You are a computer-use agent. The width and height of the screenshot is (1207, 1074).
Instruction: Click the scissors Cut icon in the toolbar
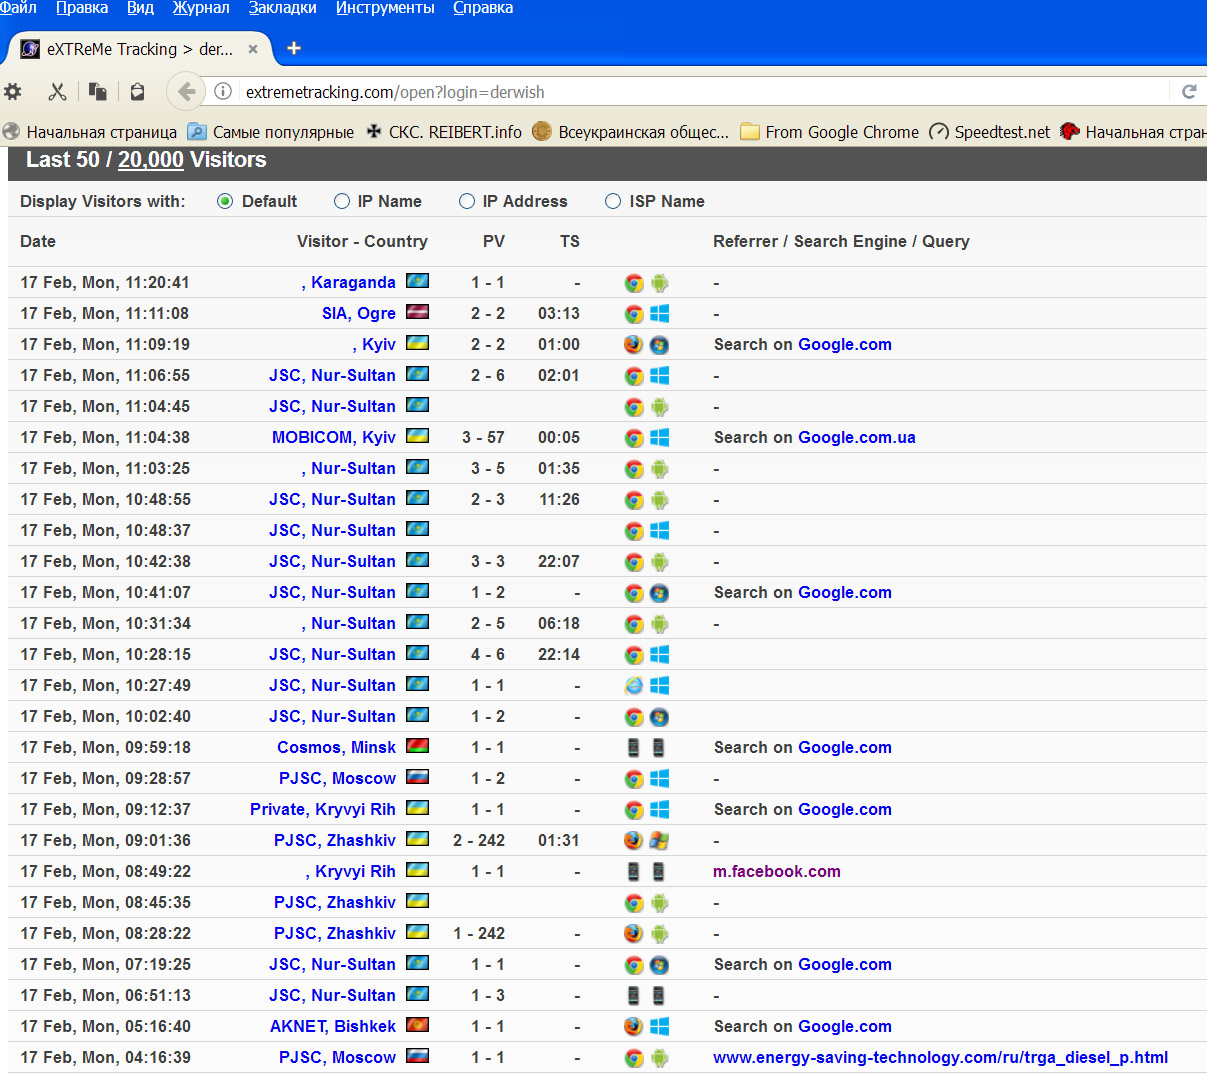(57, 92)
